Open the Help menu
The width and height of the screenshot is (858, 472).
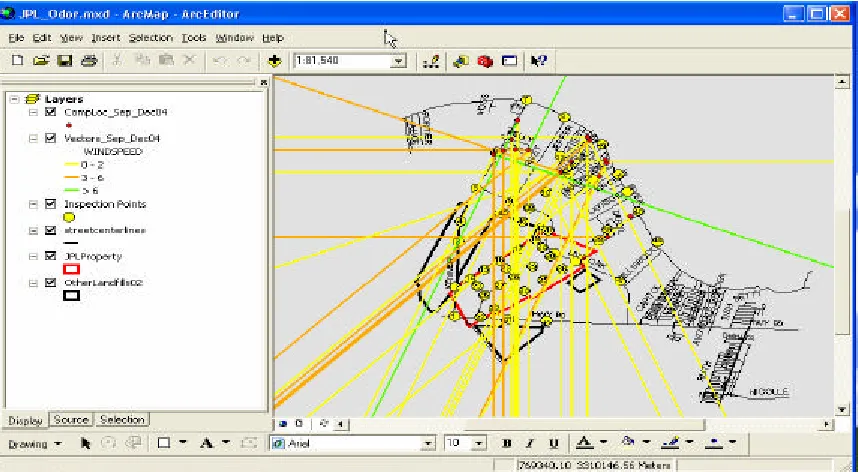tap(273, 38)
